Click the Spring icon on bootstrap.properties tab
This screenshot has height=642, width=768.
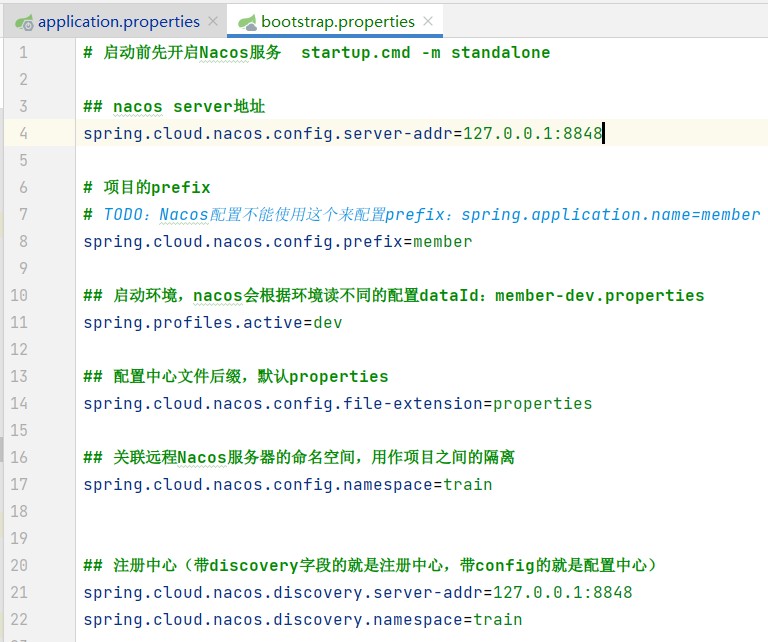pyautogui.click(x=247, y=23)
